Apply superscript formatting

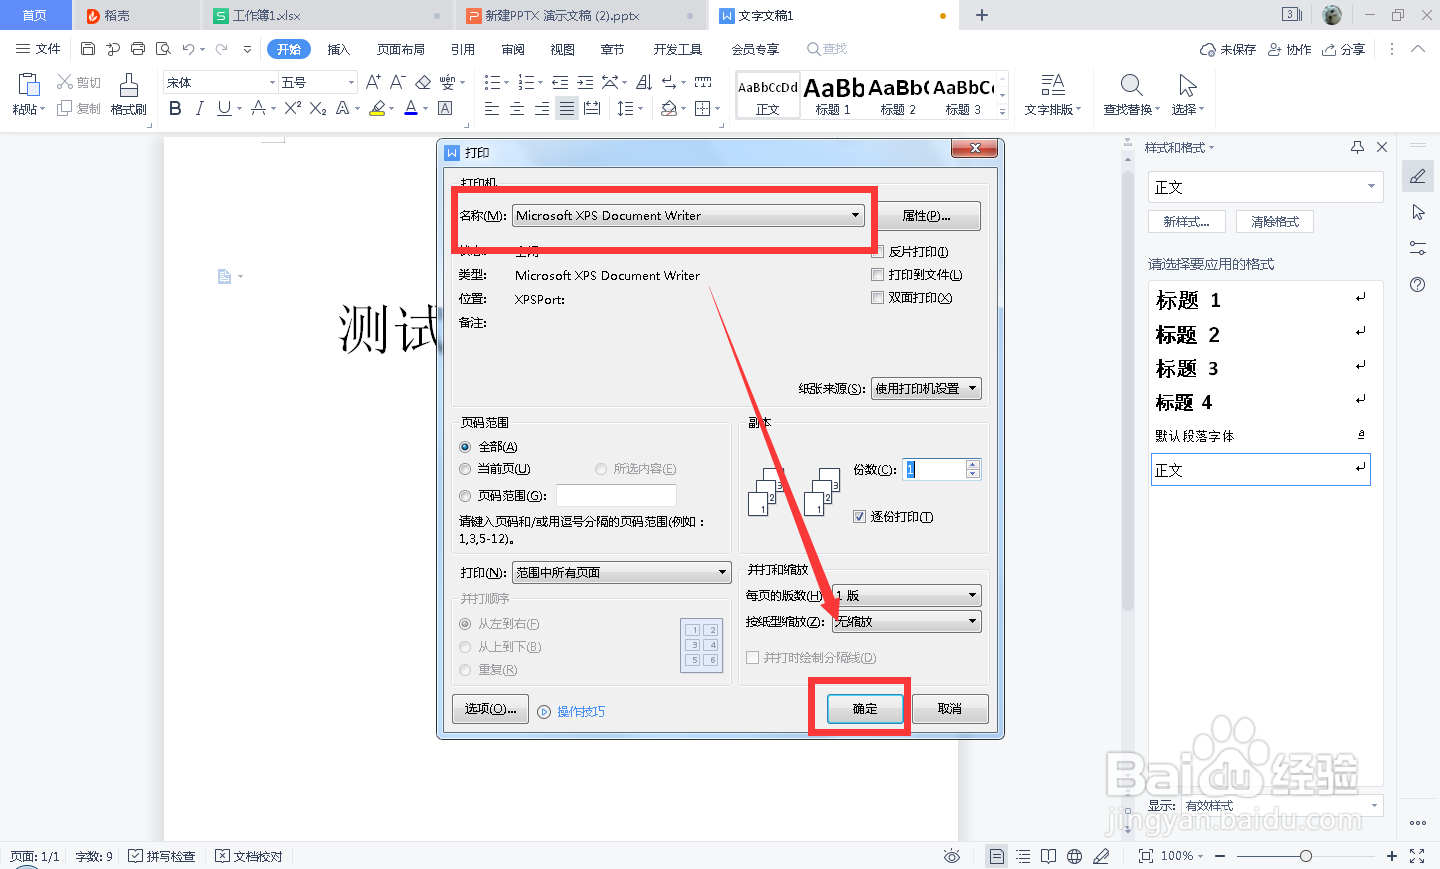point(292,107)
